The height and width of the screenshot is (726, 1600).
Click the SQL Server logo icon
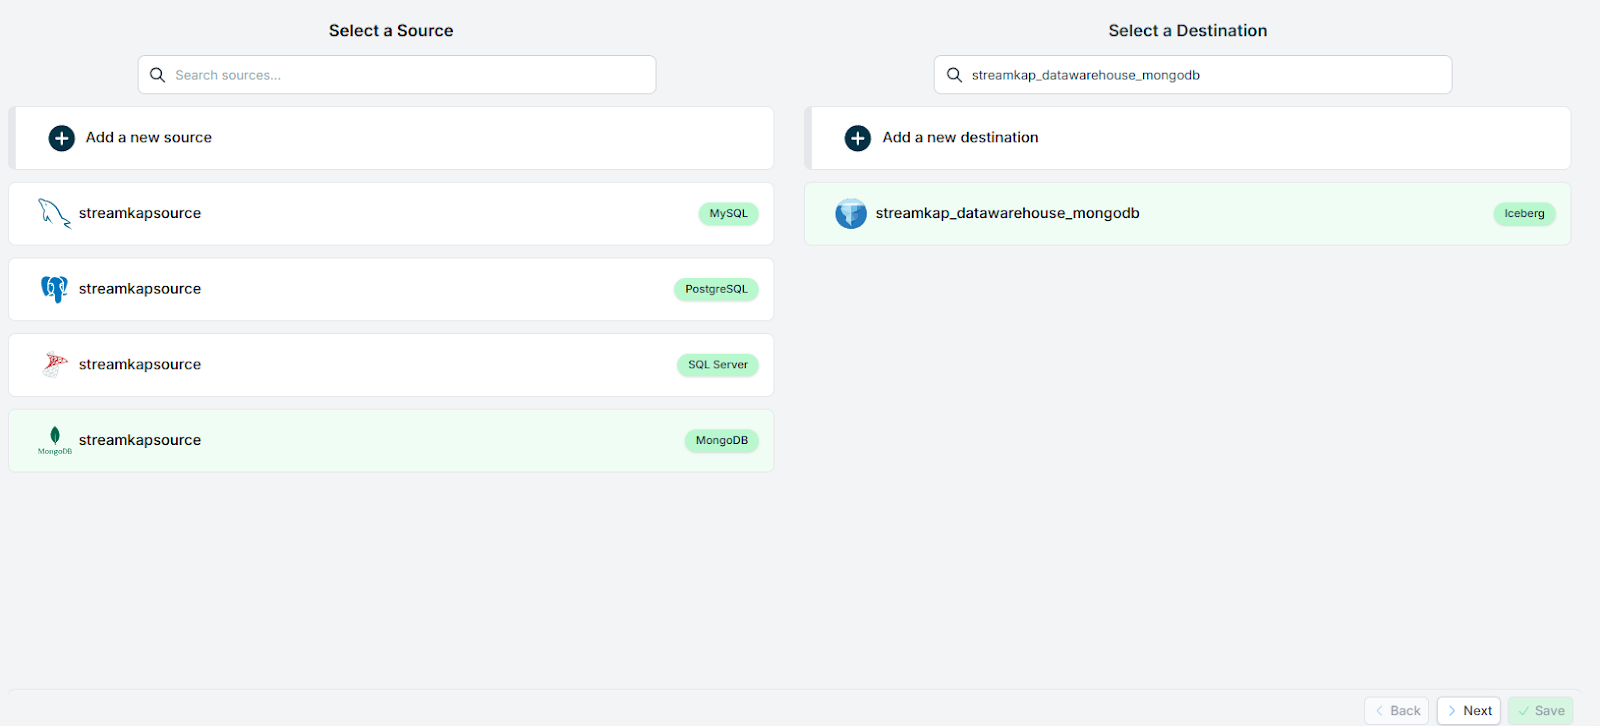[55, 364]
